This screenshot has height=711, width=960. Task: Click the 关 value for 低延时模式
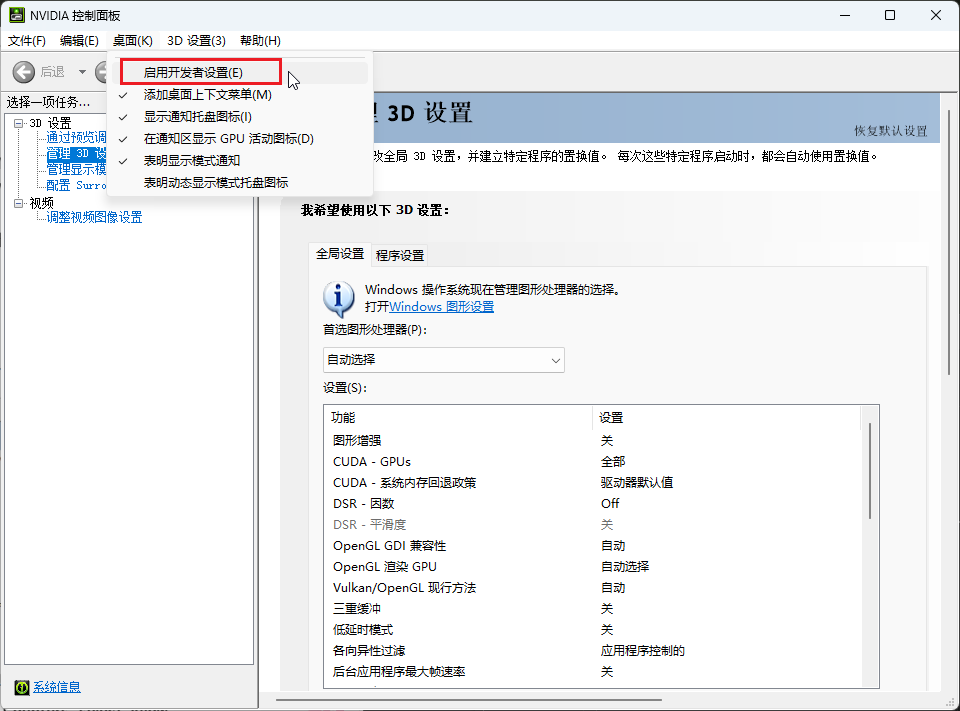pos(607,630)
